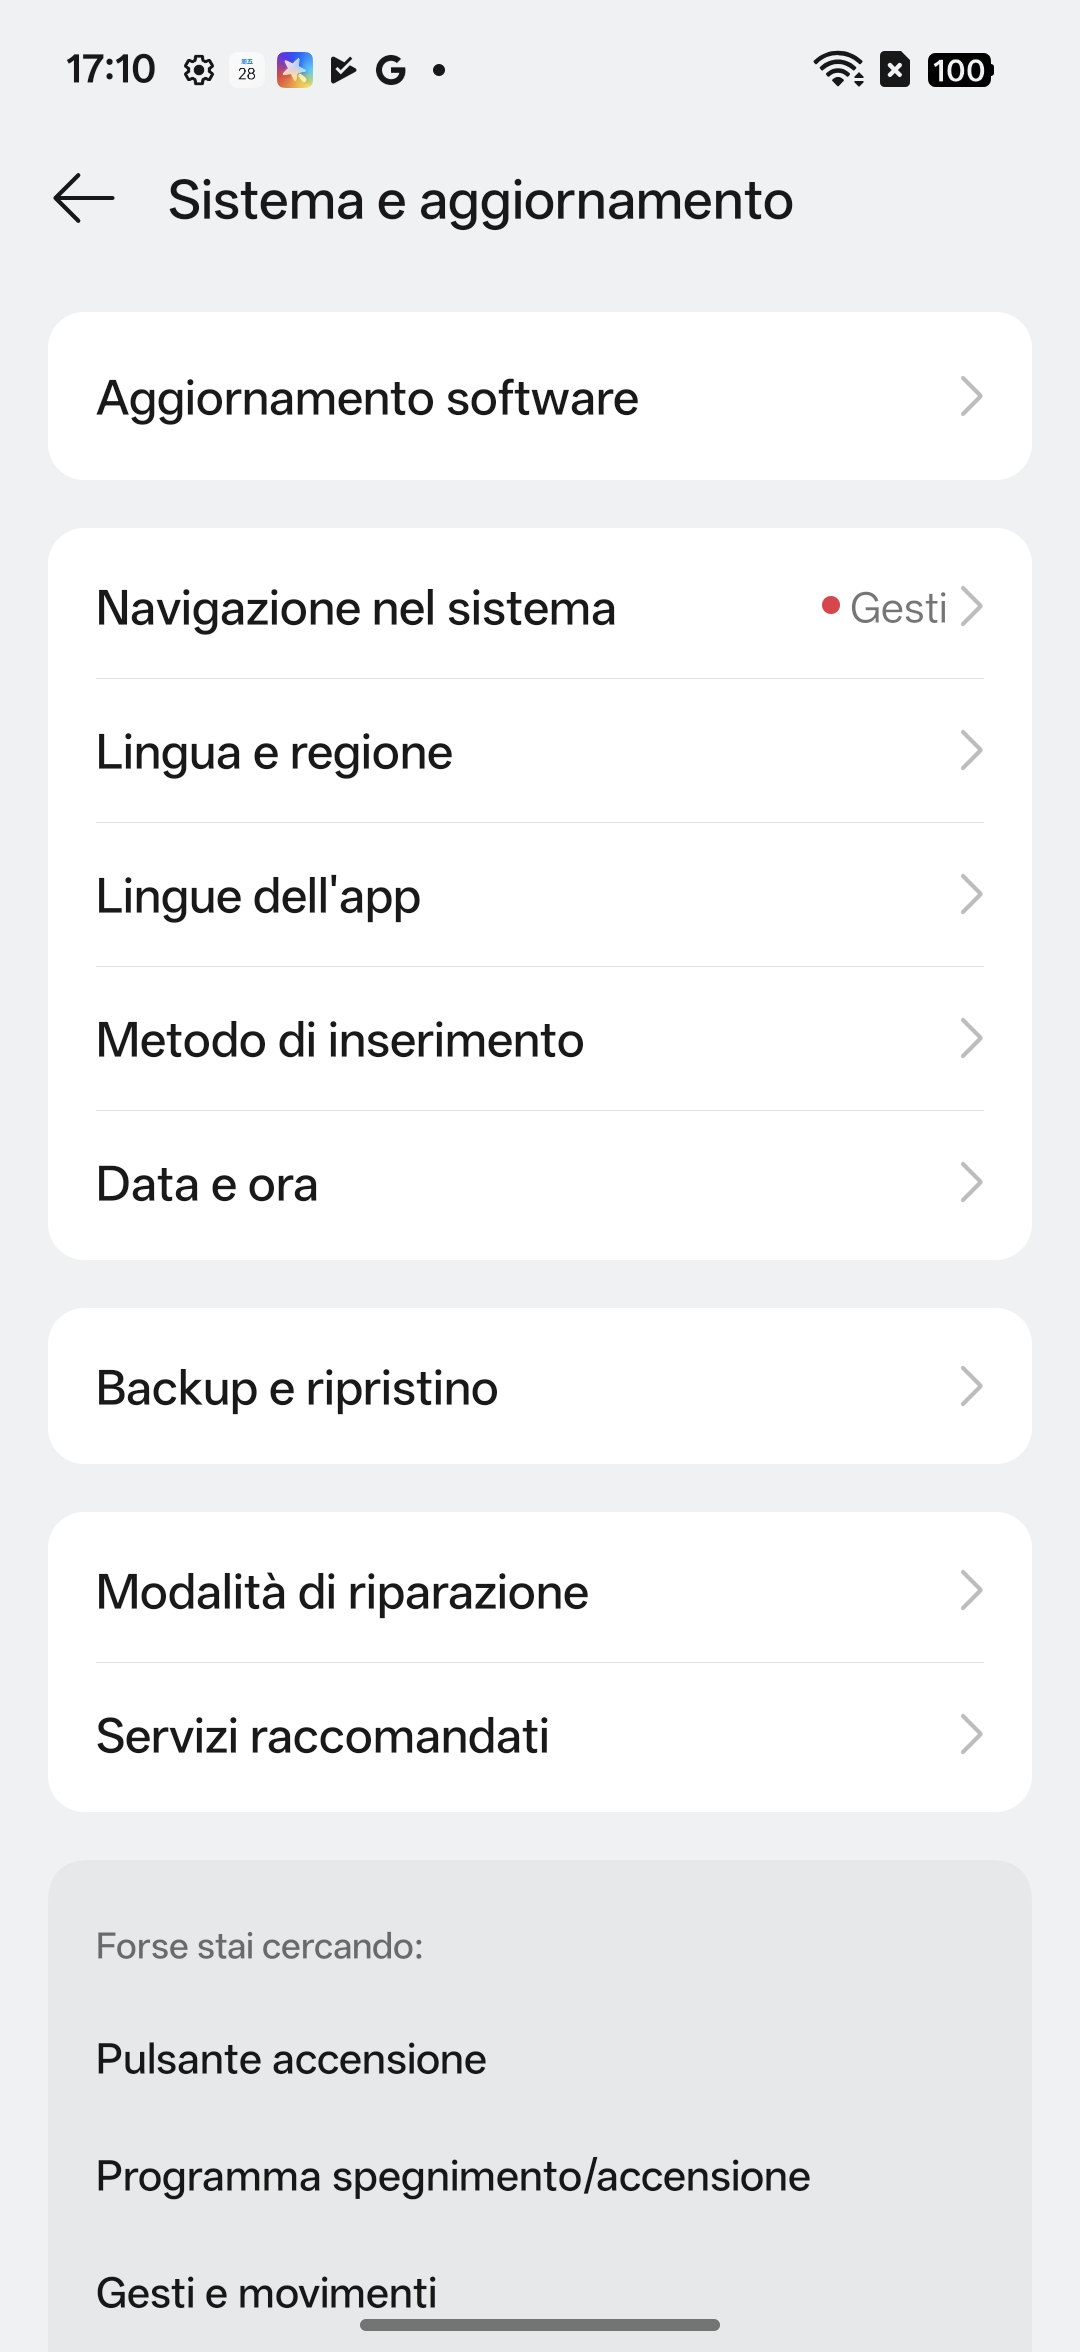Go to Pulsante accensione suggestion
Screen dimensions: 1080x2352
pyautogui.click(x=291, y=2059)
